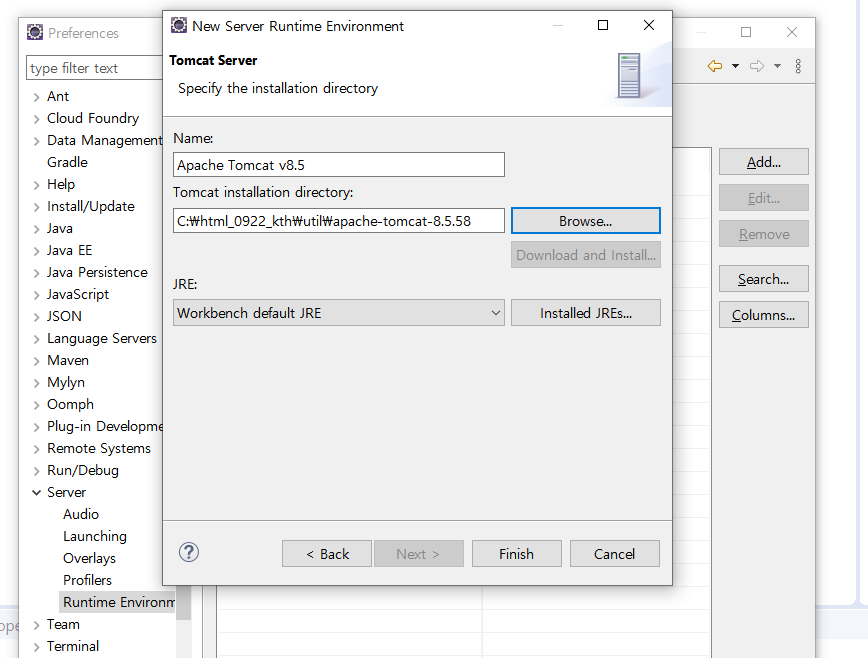The width and height of the screenshot is (868, 658).
Task: Expand the JSON node
Action: (x=37, y=317)
